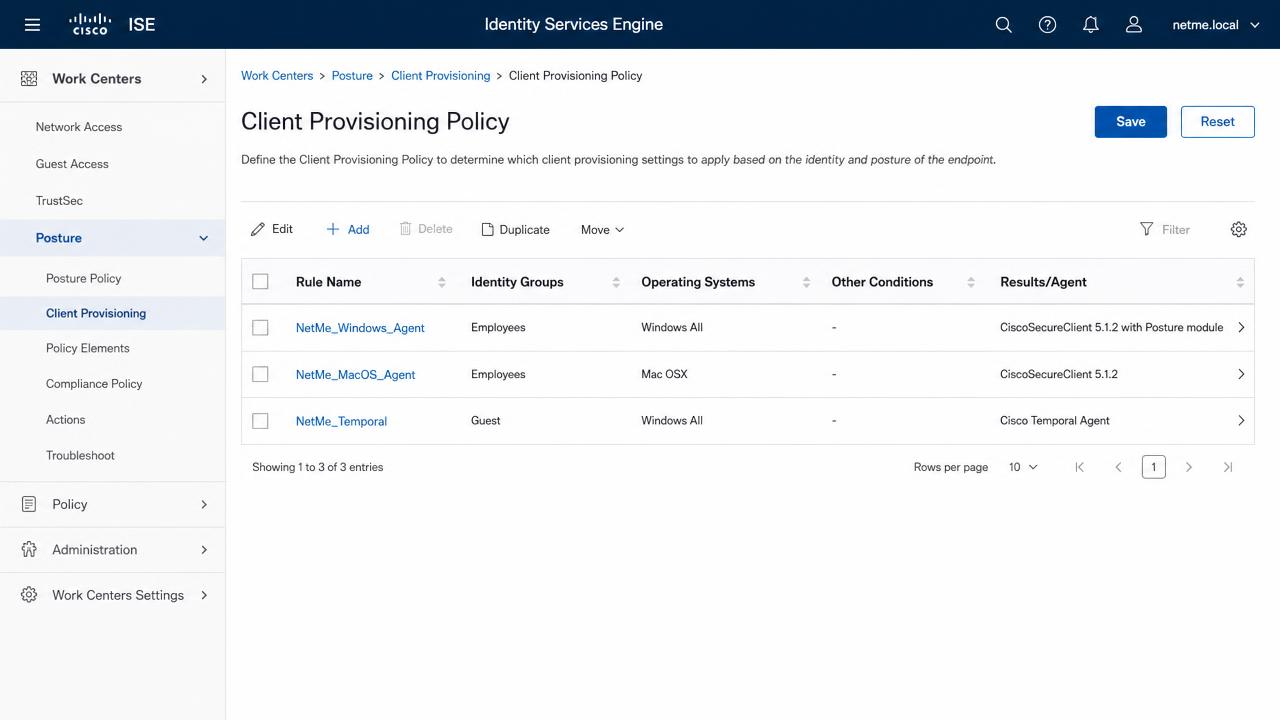Screen dimensions: 1280x720
Task: Go to previous page arrow
Action: pos(1118,467)
